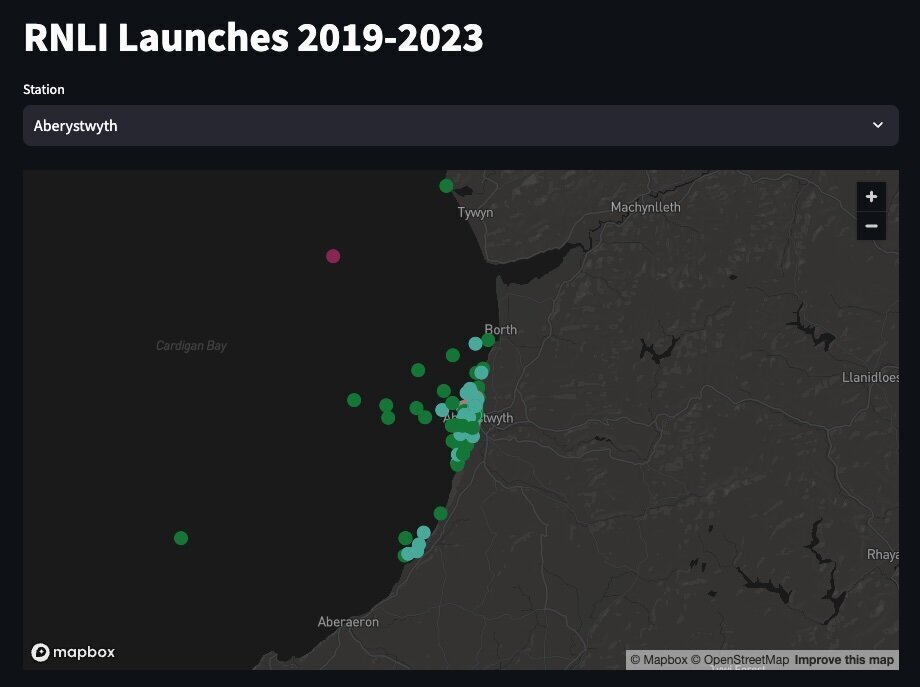
Task: Zoom in with the plus button
Action: pos(871,197)
